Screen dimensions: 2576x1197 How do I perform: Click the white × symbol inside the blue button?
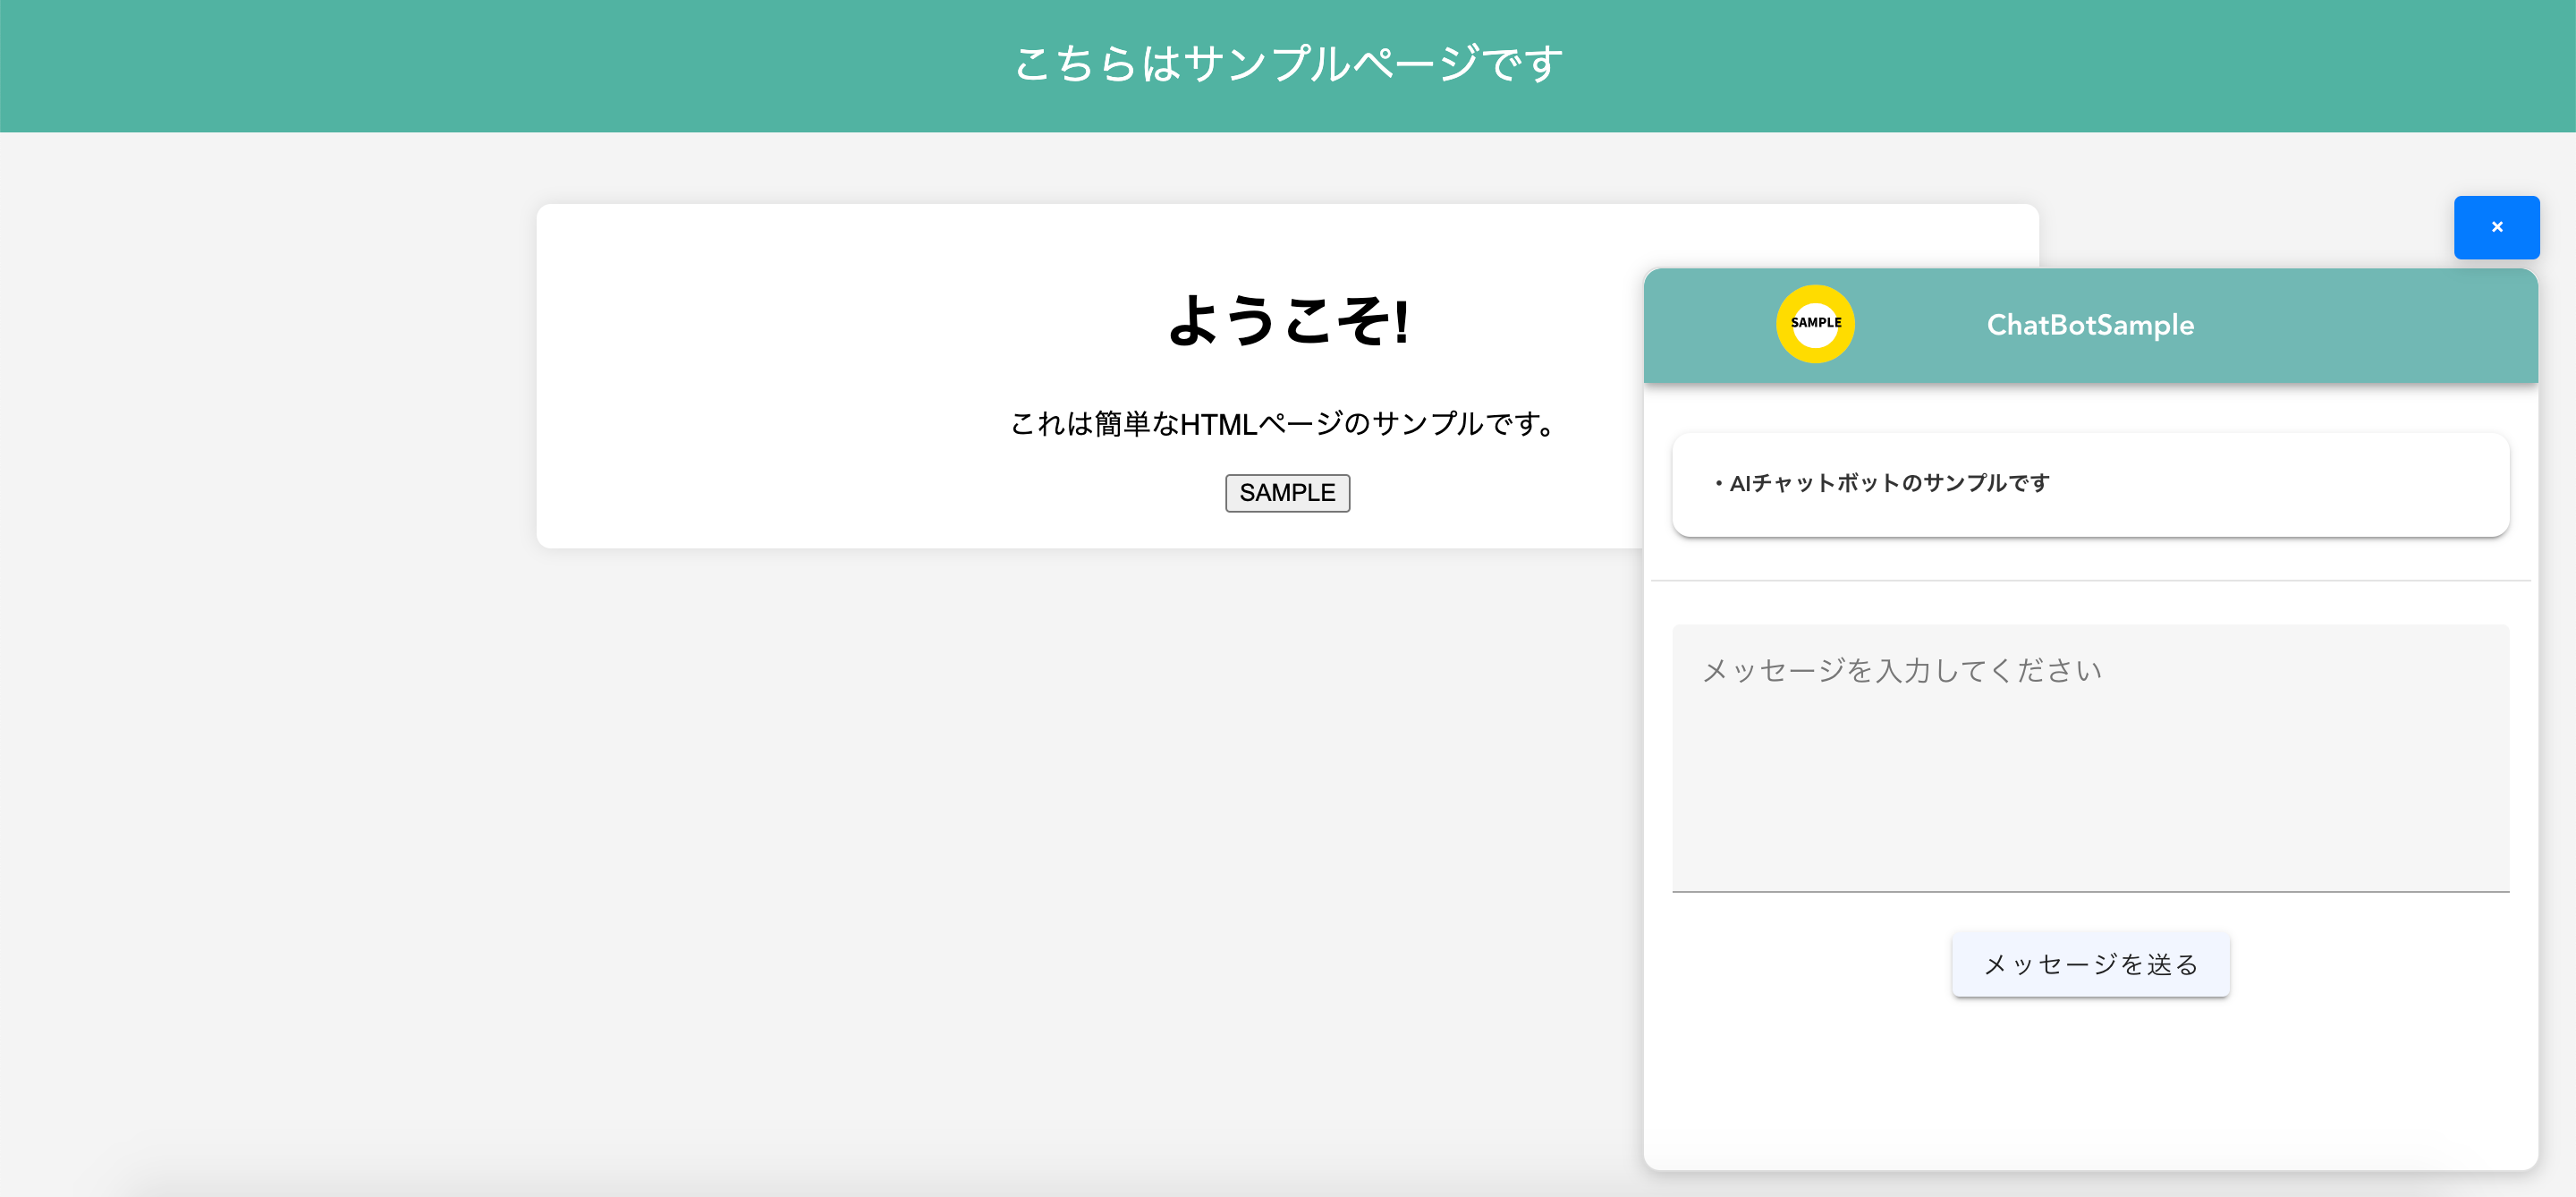[x=2496, y=227]
